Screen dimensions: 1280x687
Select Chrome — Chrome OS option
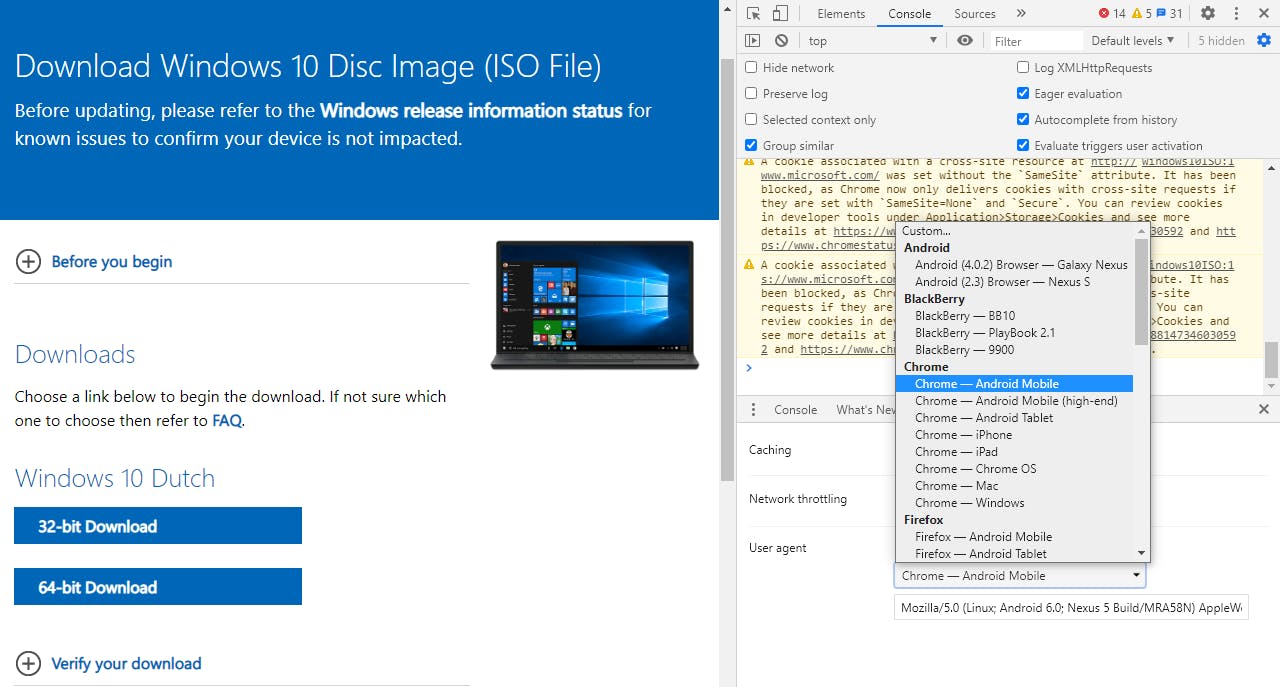(1014, 469)
